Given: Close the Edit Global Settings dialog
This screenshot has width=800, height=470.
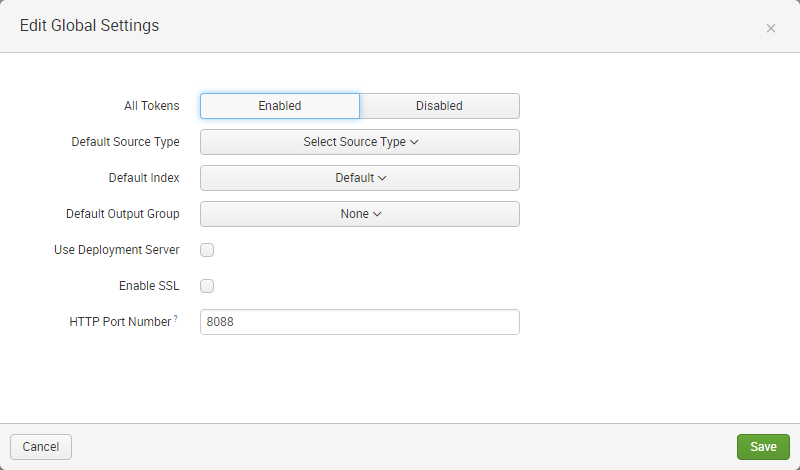Looking at the screenshot, I should 770,28.
